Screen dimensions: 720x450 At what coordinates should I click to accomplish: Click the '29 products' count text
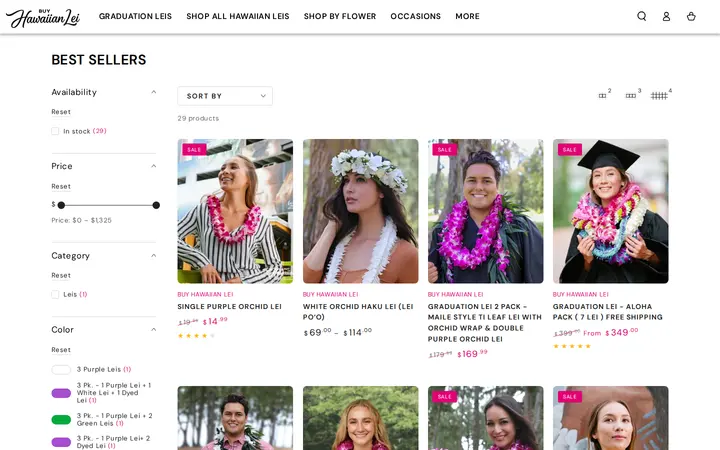coord(198,118)
